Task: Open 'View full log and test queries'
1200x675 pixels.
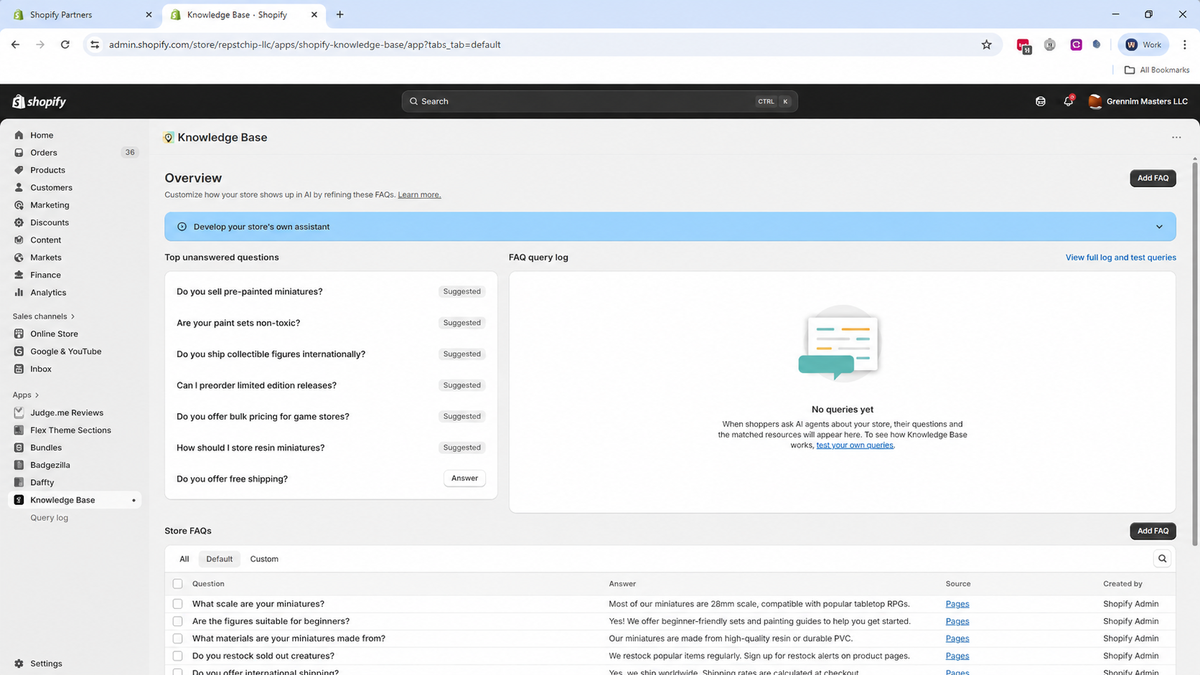Action: pos(1121,258)
